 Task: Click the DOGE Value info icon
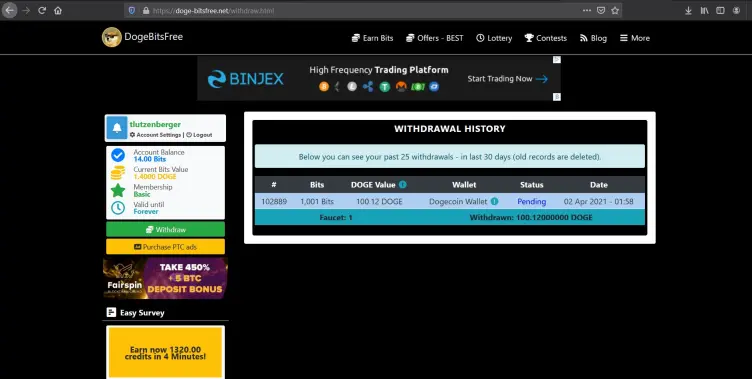(x=402, y=184)
